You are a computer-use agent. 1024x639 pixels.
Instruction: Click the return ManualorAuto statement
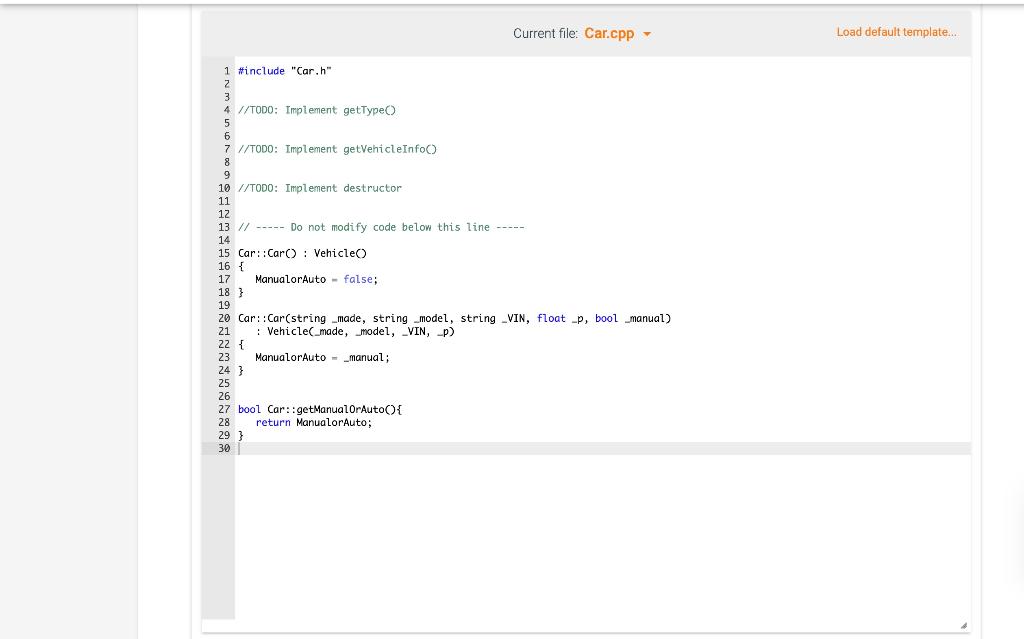coord(315,422)
